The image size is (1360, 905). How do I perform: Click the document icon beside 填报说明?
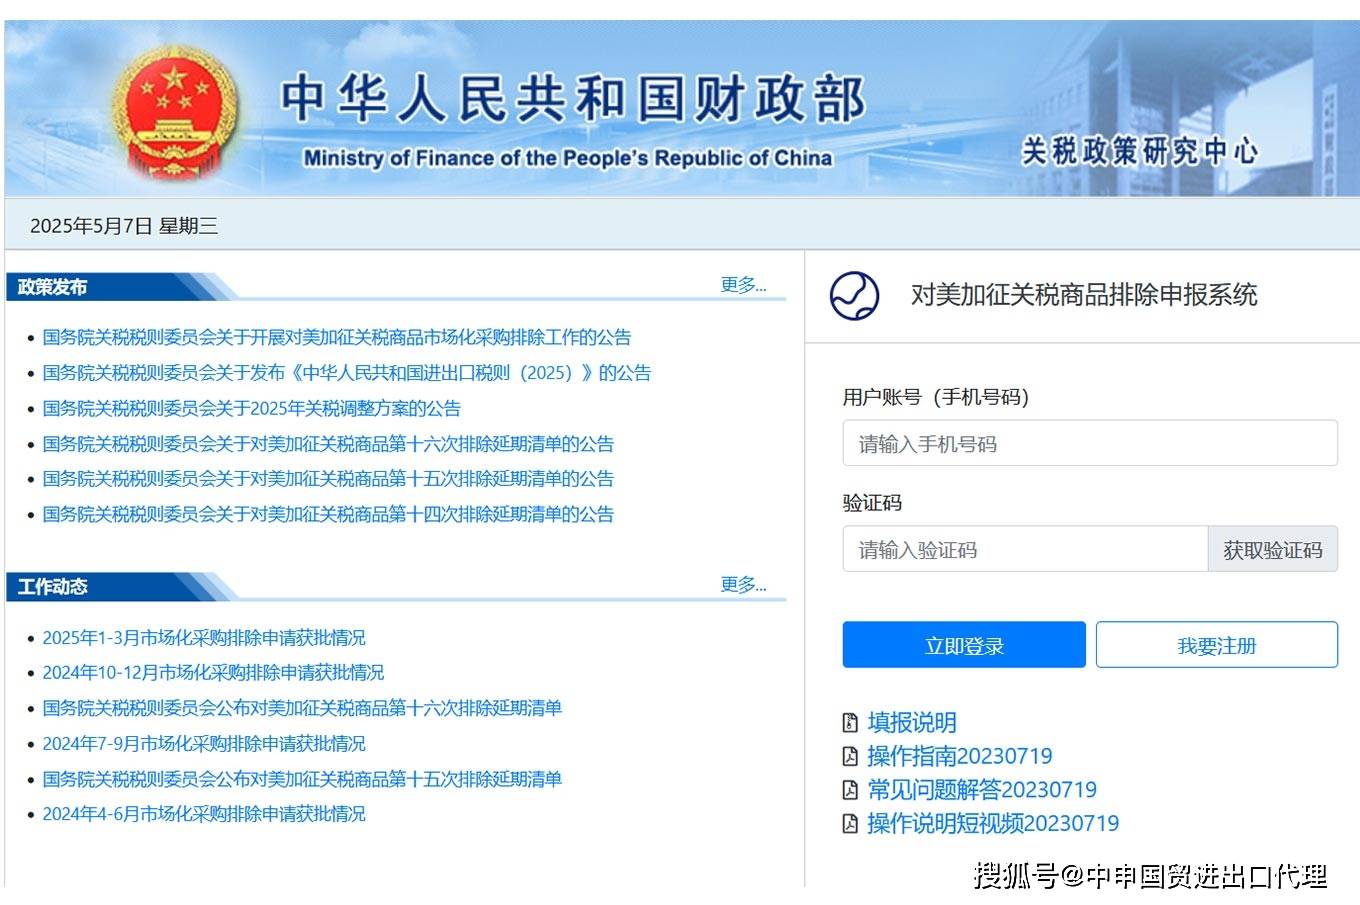pos(850,722)
